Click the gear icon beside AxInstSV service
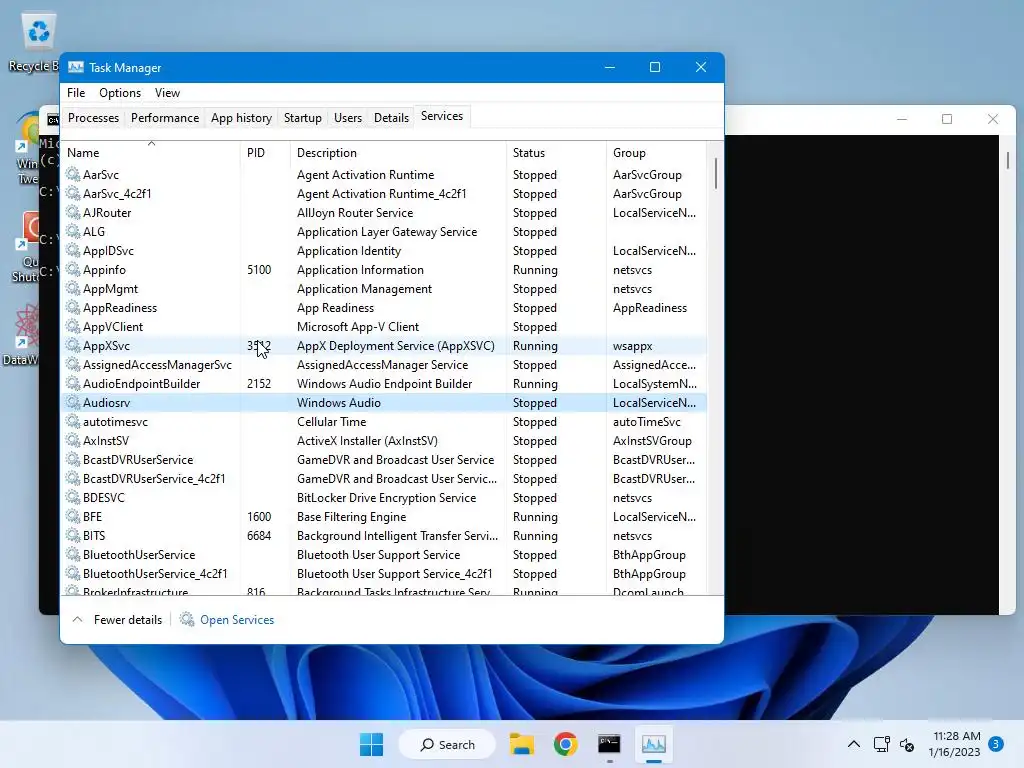 coord(72,440)
